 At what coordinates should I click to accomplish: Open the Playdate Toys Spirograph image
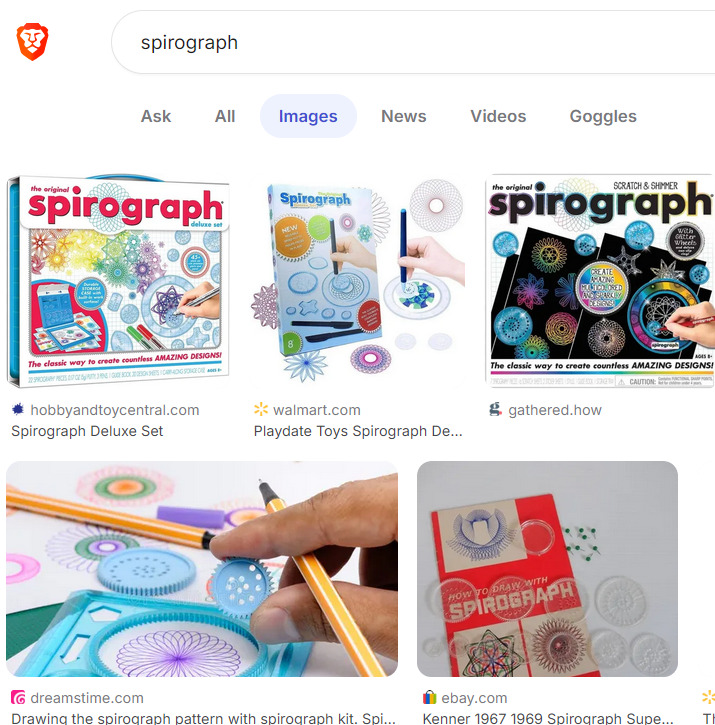coord(358,281)
